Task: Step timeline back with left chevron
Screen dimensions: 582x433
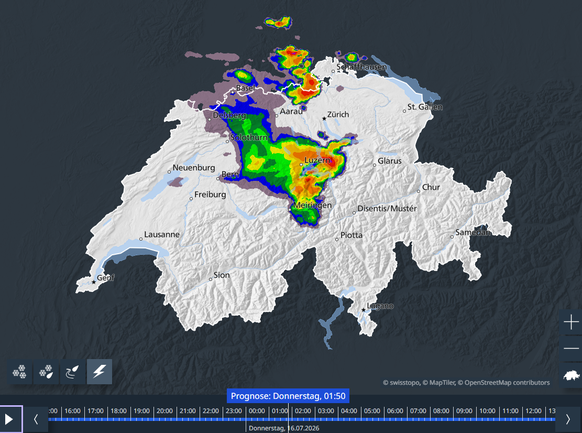Action: coord(36,419)
